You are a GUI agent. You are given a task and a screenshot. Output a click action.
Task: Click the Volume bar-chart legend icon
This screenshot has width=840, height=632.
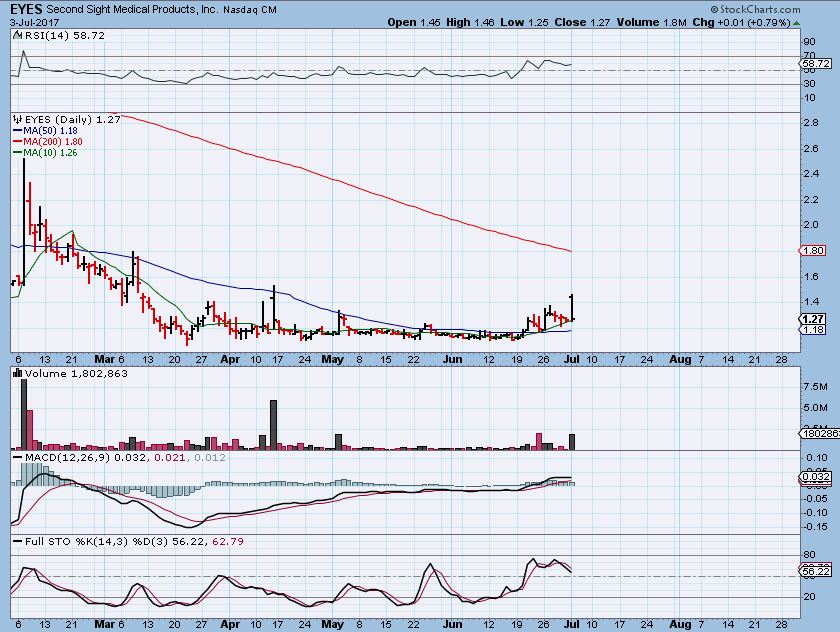tap(15, 373)
